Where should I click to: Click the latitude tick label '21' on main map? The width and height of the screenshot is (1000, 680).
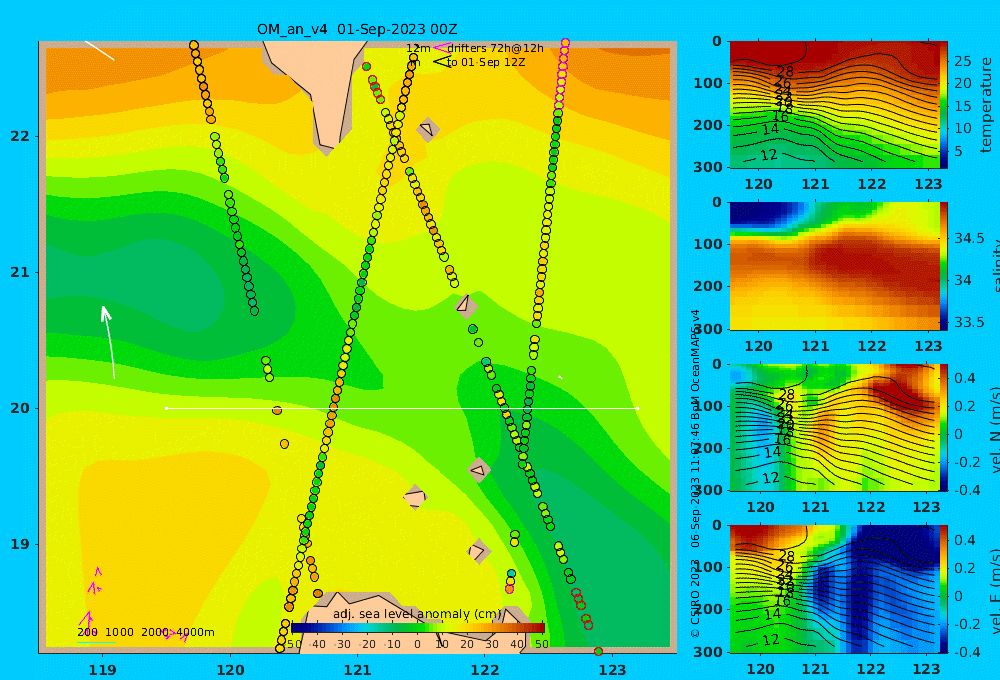pyautogui.click(x=20, y=272)
